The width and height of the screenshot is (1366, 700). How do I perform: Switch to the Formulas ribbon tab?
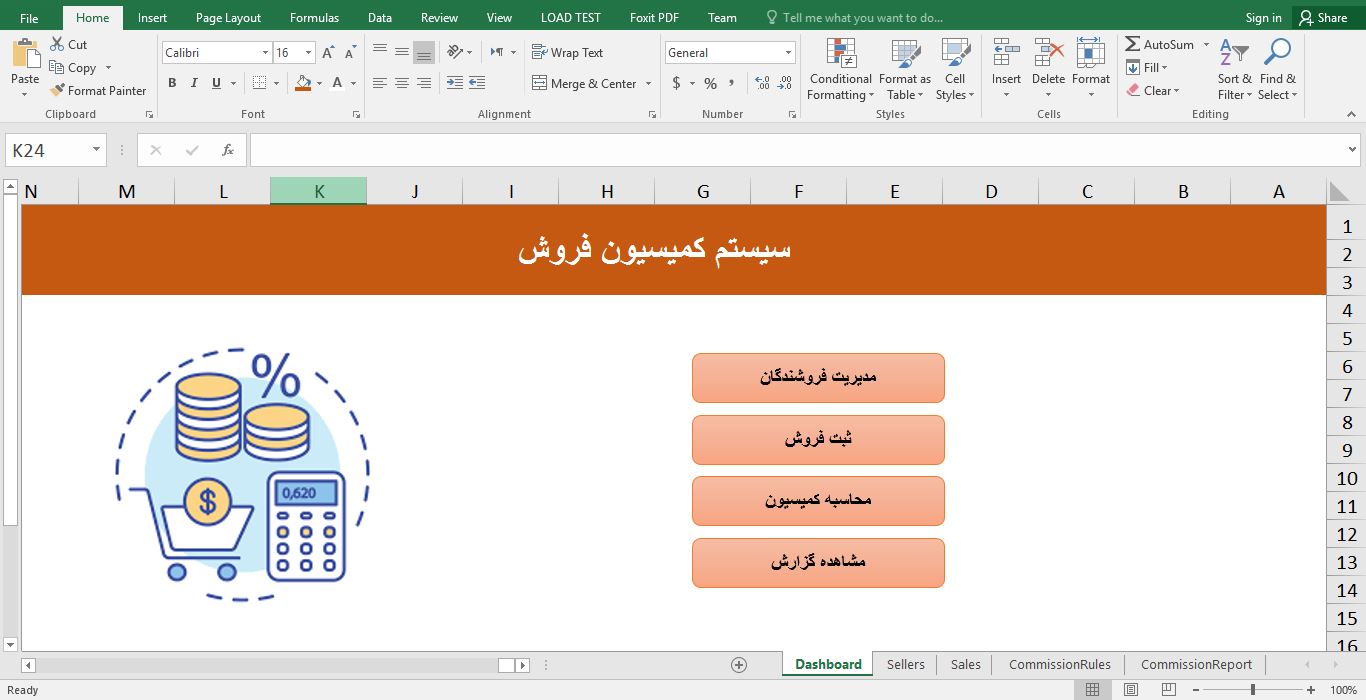[x=314, y=18]
